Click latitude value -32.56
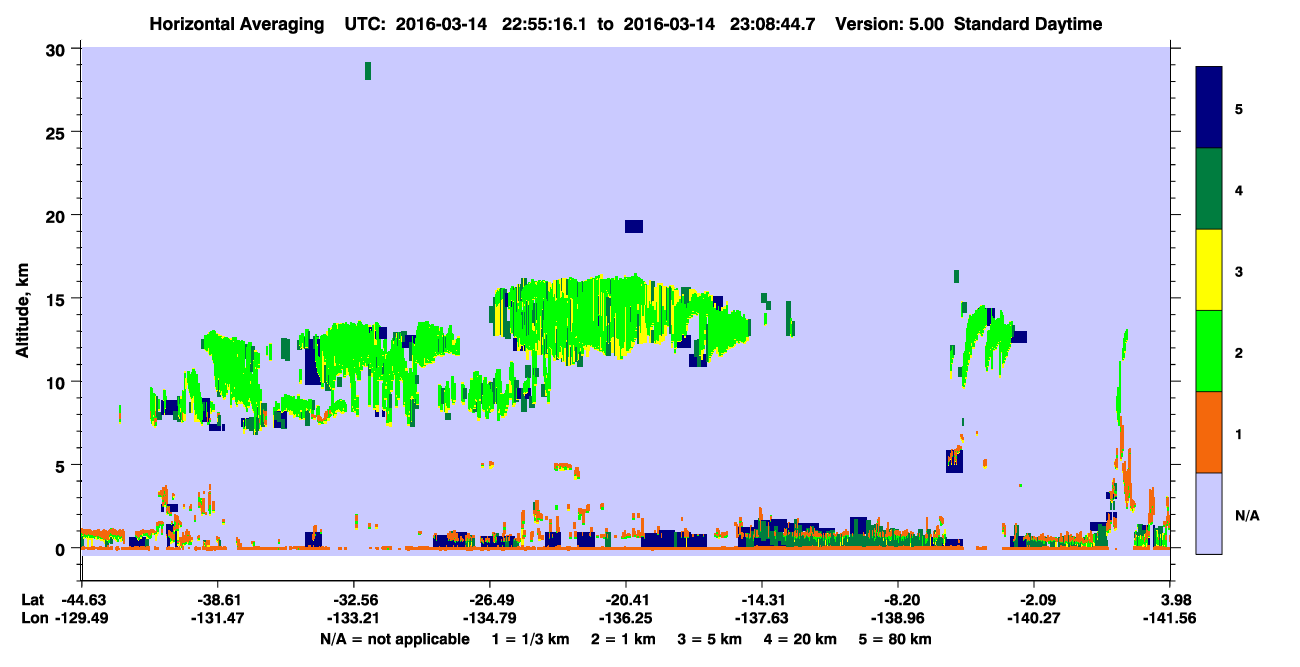 [x=354, y=600]
